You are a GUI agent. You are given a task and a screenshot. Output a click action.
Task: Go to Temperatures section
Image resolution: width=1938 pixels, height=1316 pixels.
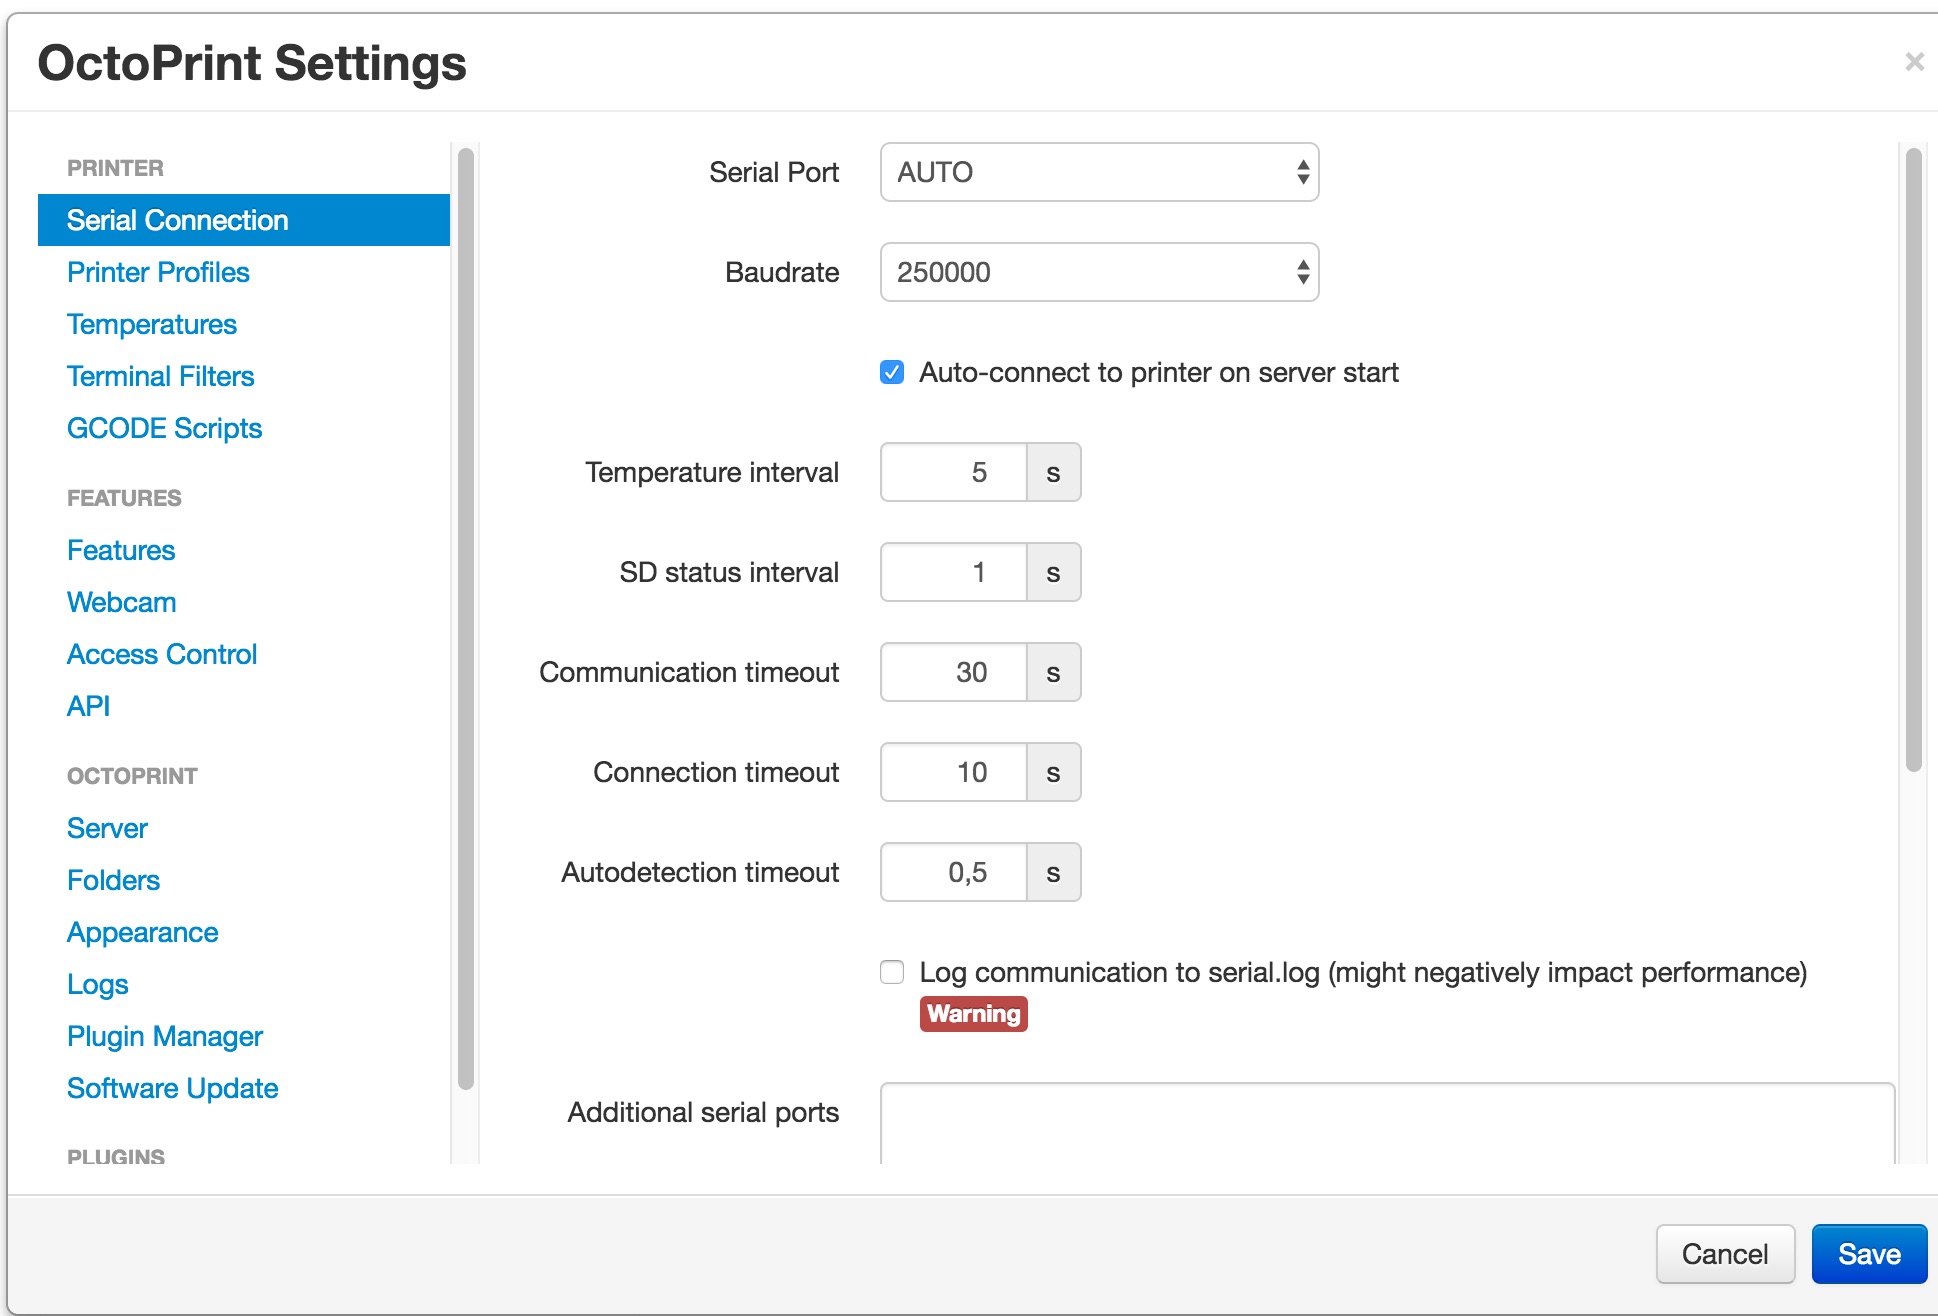[152, 324]
